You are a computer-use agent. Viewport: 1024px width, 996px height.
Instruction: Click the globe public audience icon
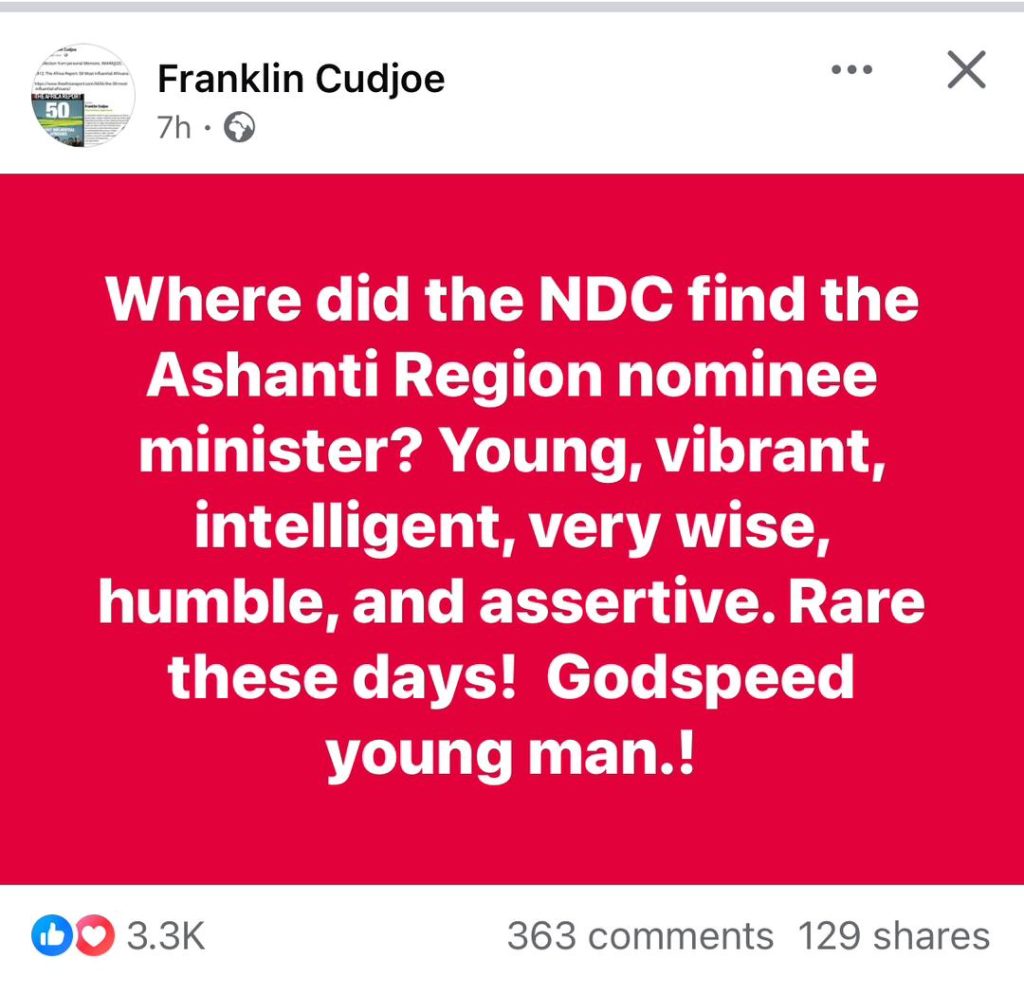point(239,127)
